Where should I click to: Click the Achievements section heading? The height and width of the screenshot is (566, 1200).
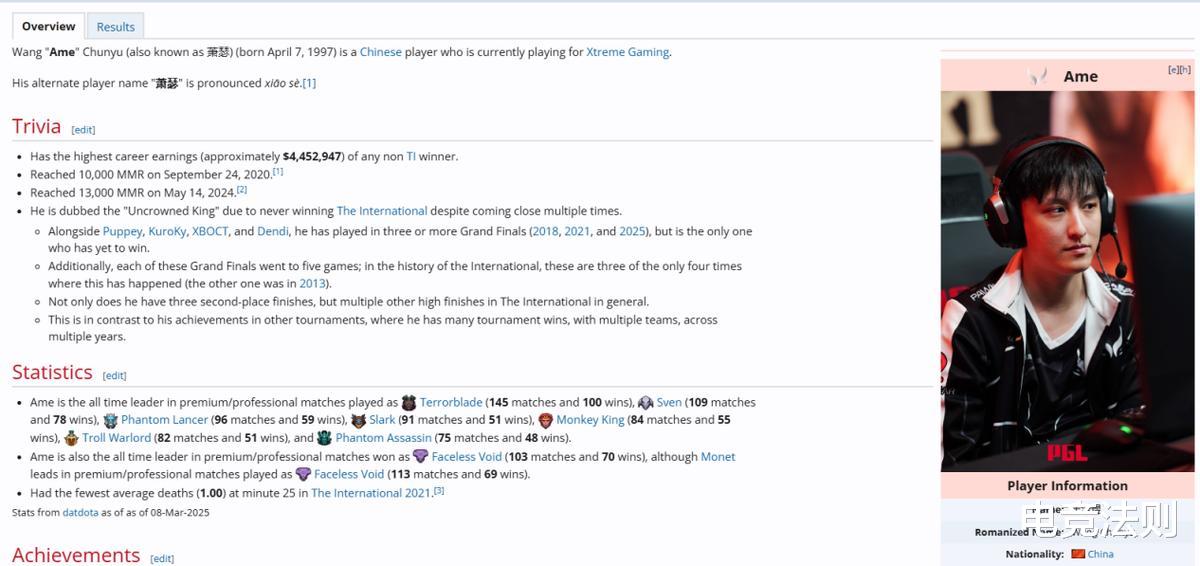[x=76, y=555]
